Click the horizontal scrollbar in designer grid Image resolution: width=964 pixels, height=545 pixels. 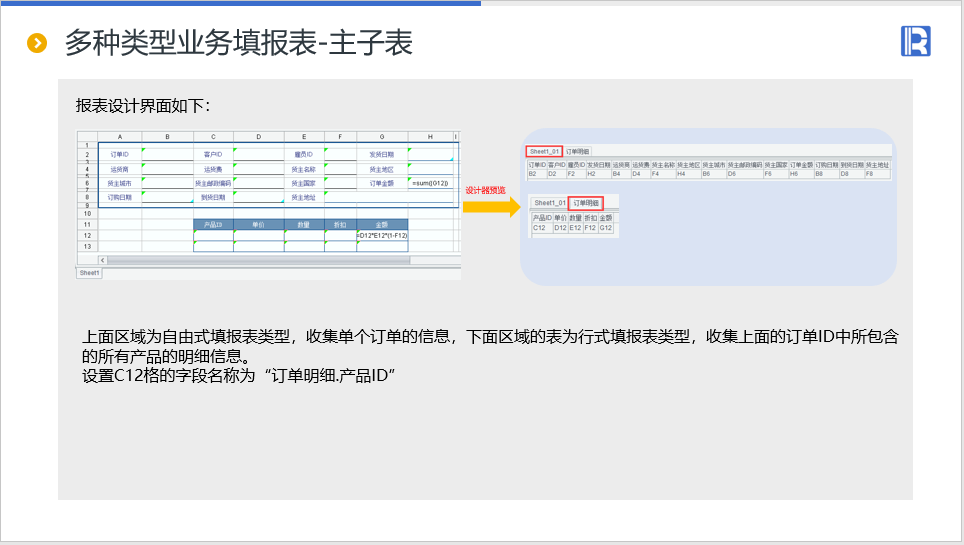pyautogui.click(x=258, y=260)
